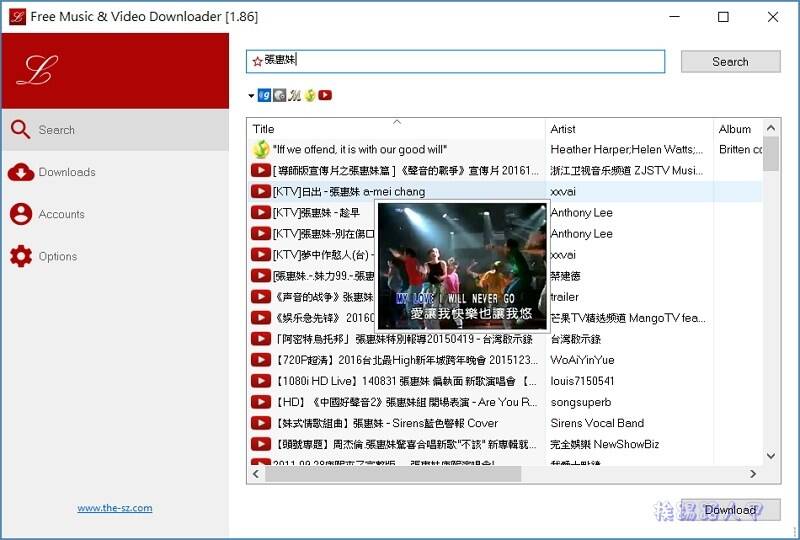Open the source selector dropdown arrow

(x=251, y=95)
